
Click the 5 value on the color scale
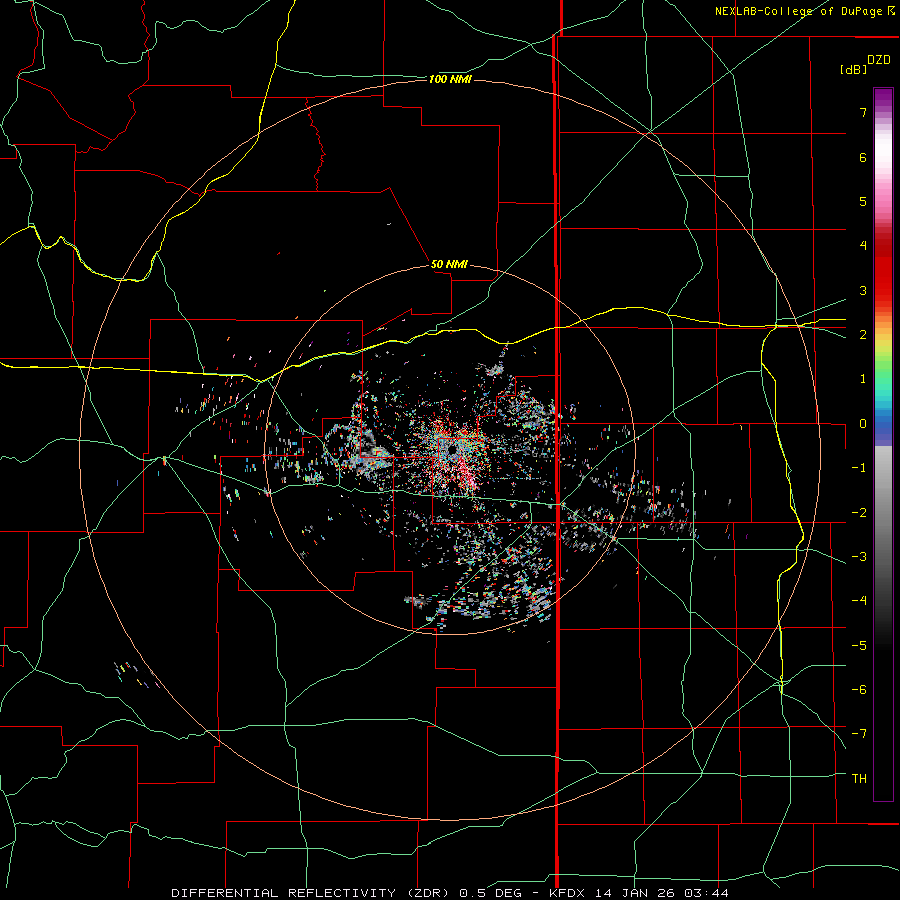pyautogui.click(x=863, y=201)
